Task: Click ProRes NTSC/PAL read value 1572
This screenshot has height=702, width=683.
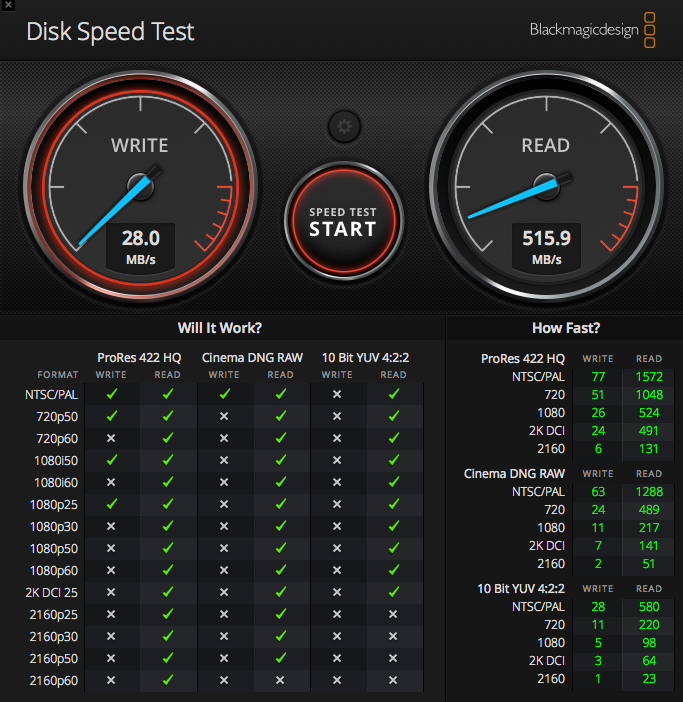Action: (x=649, y=377)
